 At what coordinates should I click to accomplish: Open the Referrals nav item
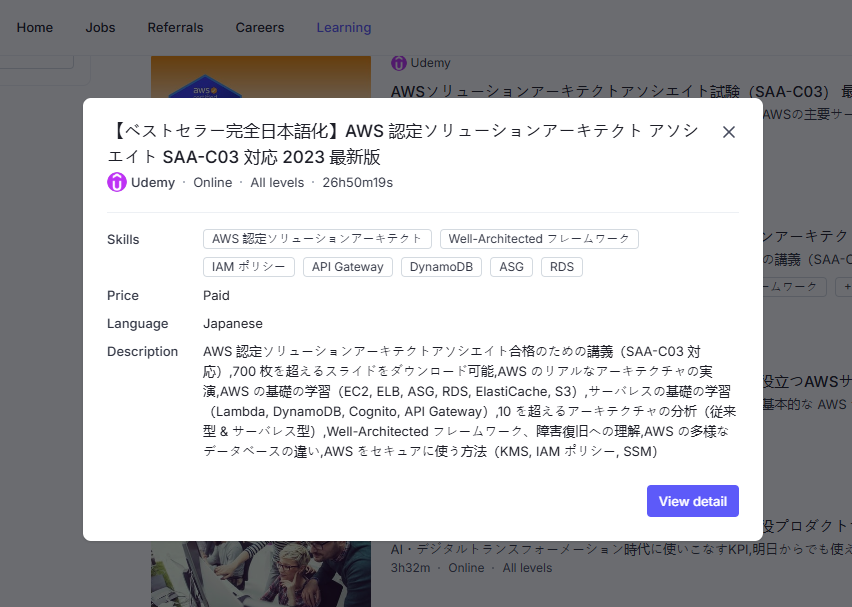coord(176,28)
